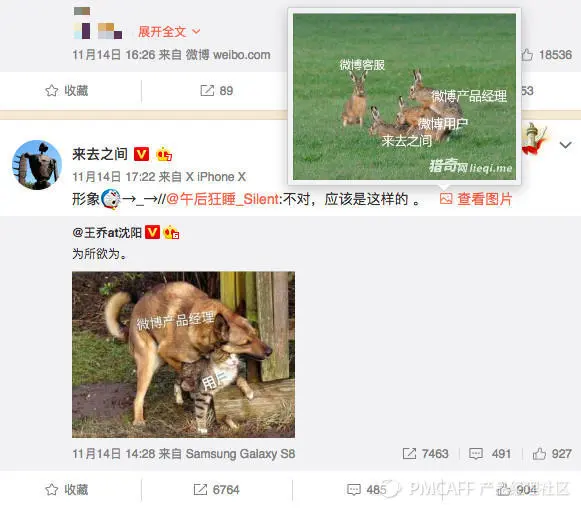The width and height of the screenshot is (581, 509).
Task: Open the 来去之间 user avatar
Action: pyautogui.click(x=37, y=165)
